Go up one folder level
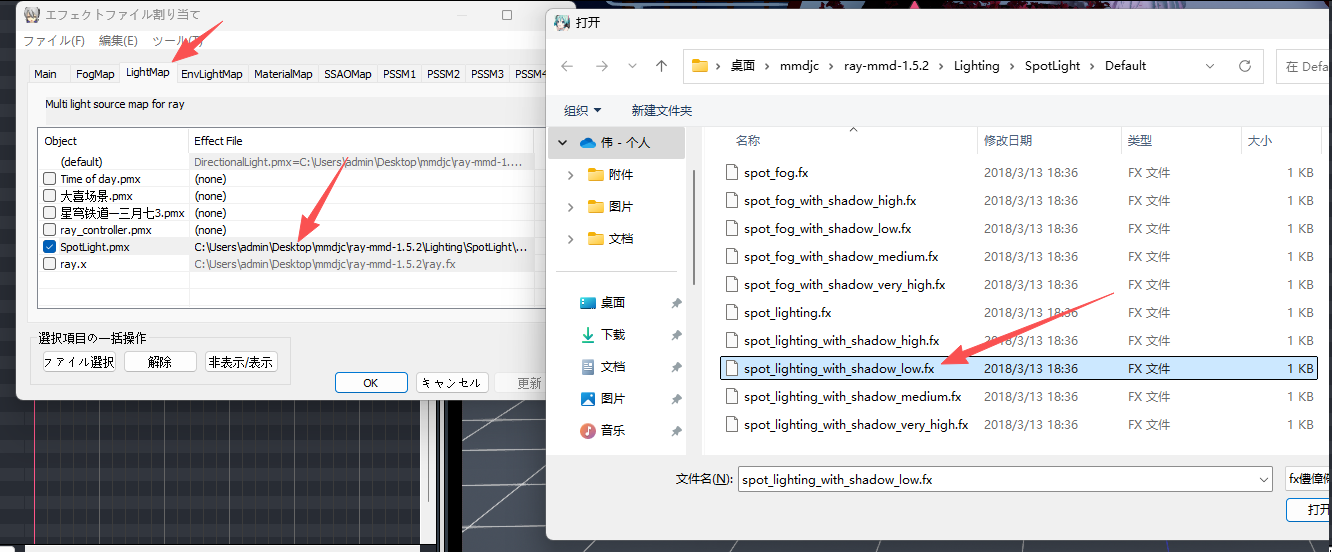This screenshot has width=1332, height=552. [661, 66]
